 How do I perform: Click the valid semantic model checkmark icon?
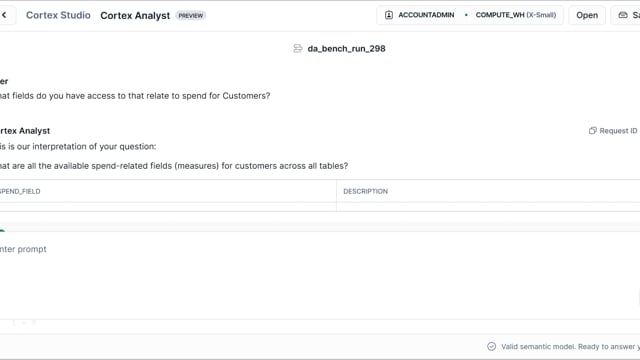tap(491, 347)
